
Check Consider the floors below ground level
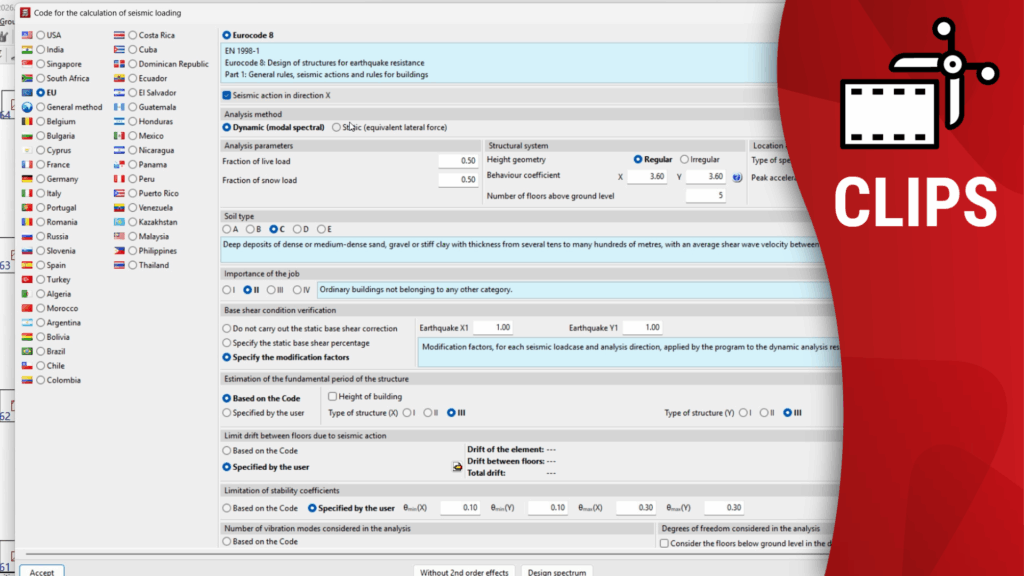pyautogui.click(x=665, y=543)
